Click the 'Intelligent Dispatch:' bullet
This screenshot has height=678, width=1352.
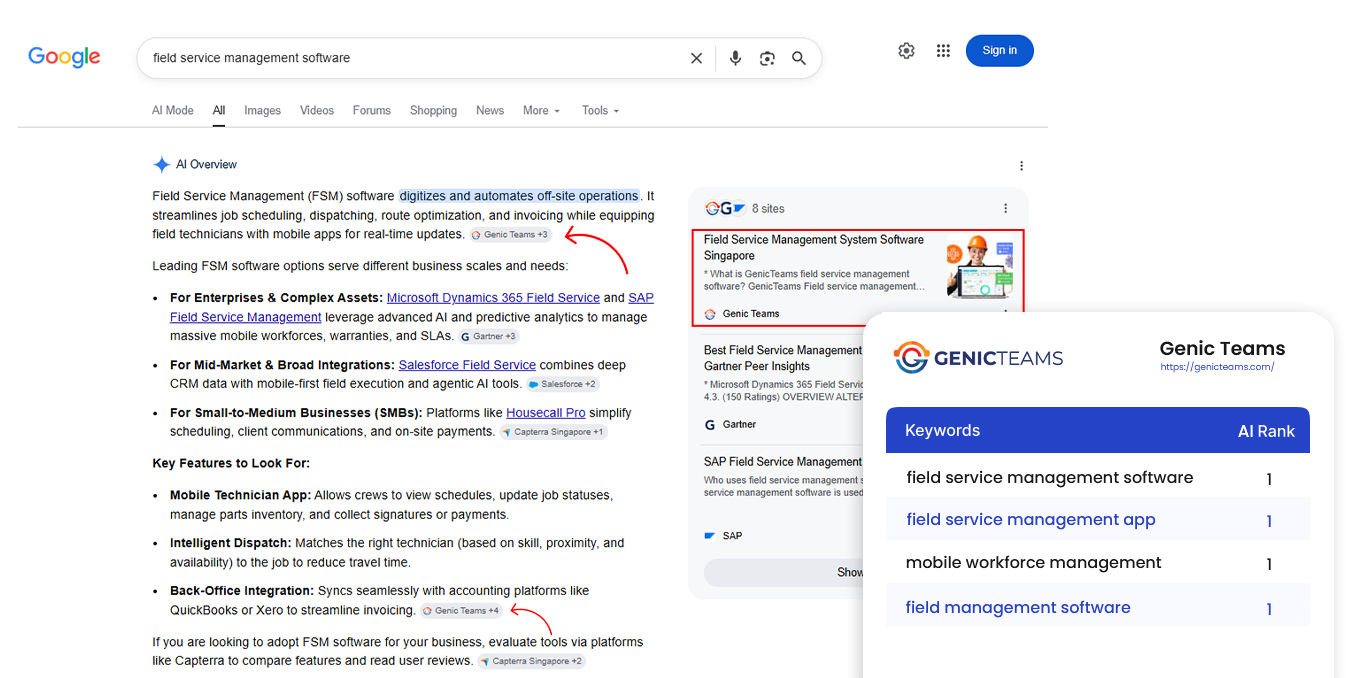click(x=230, y=543)
